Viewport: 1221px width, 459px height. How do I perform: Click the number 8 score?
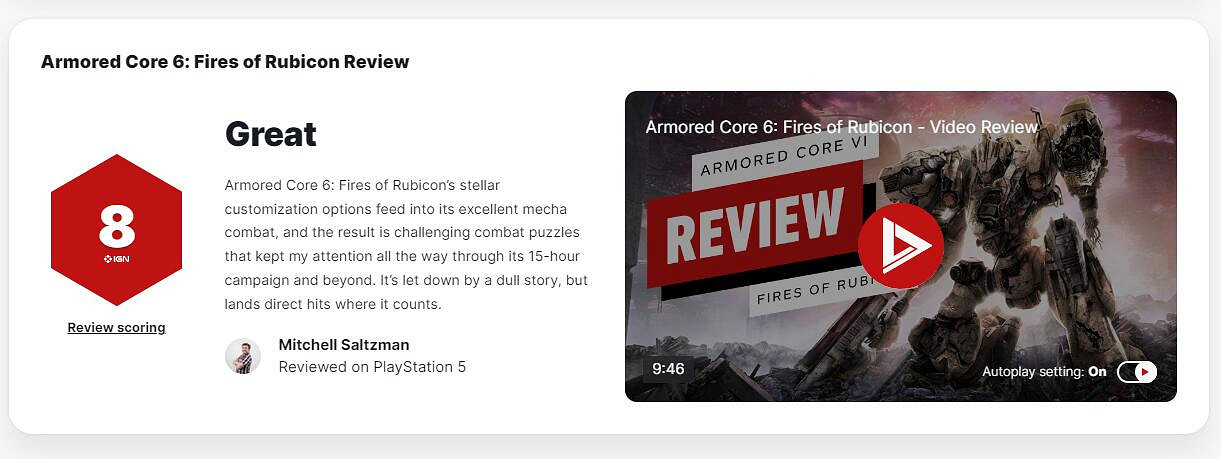116,227
